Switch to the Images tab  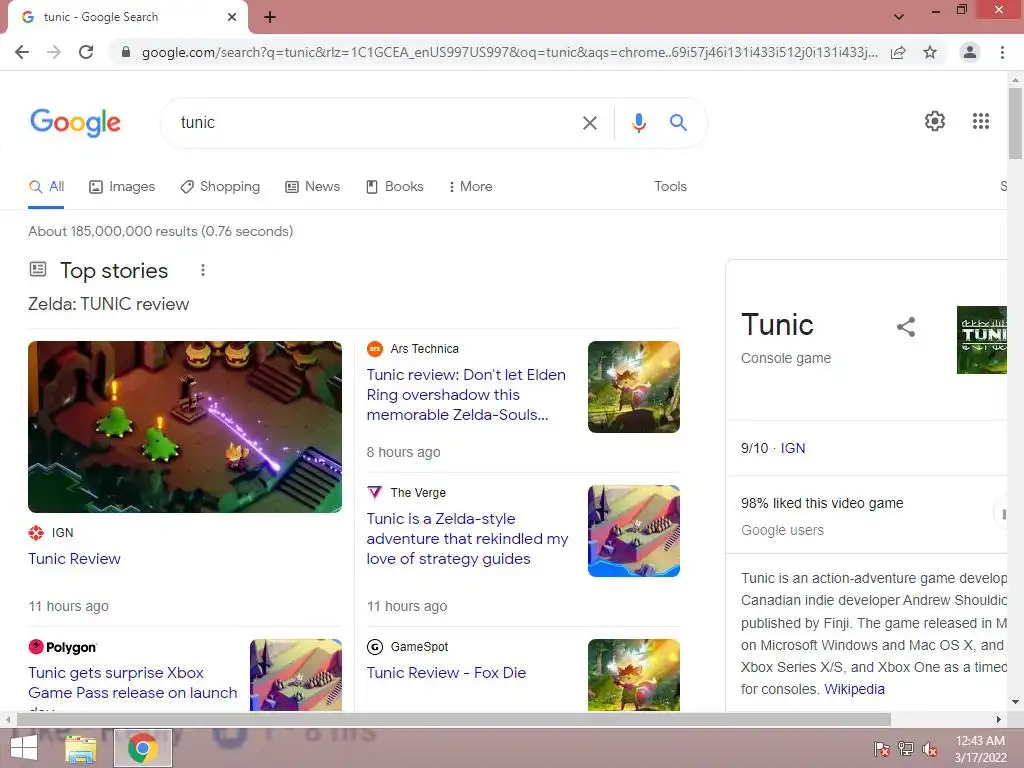(122, 187)
